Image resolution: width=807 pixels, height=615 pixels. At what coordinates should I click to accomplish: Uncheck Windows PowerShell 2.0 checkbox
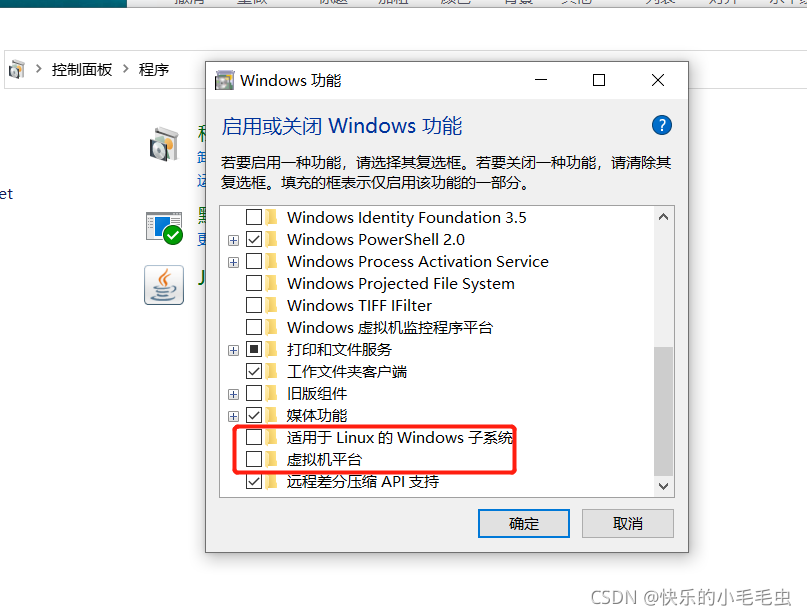(x=254, y=239)
